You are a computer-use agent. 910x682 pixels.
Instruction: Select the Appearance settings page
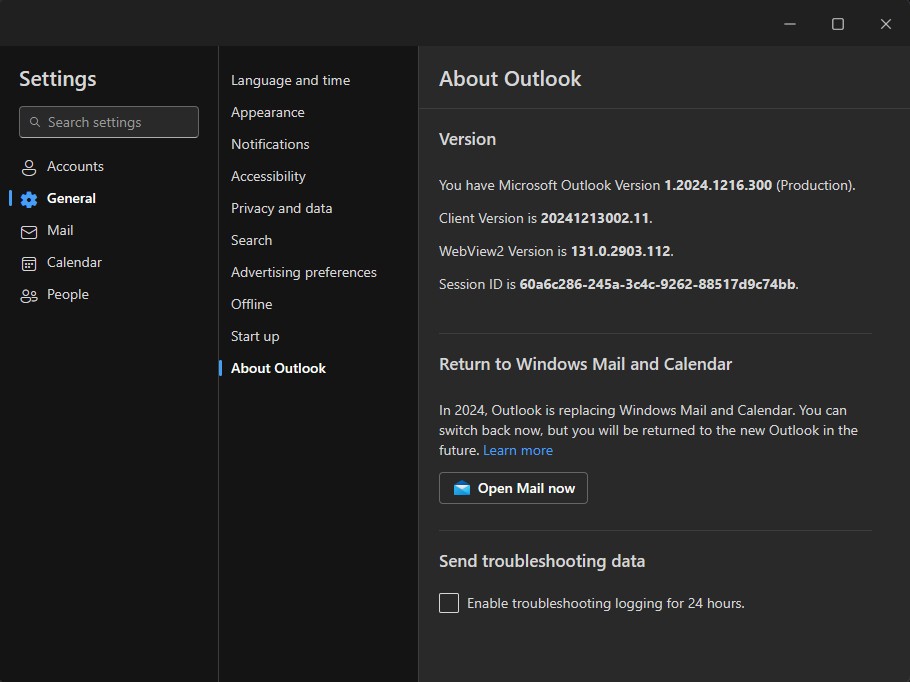click(267, 112)
